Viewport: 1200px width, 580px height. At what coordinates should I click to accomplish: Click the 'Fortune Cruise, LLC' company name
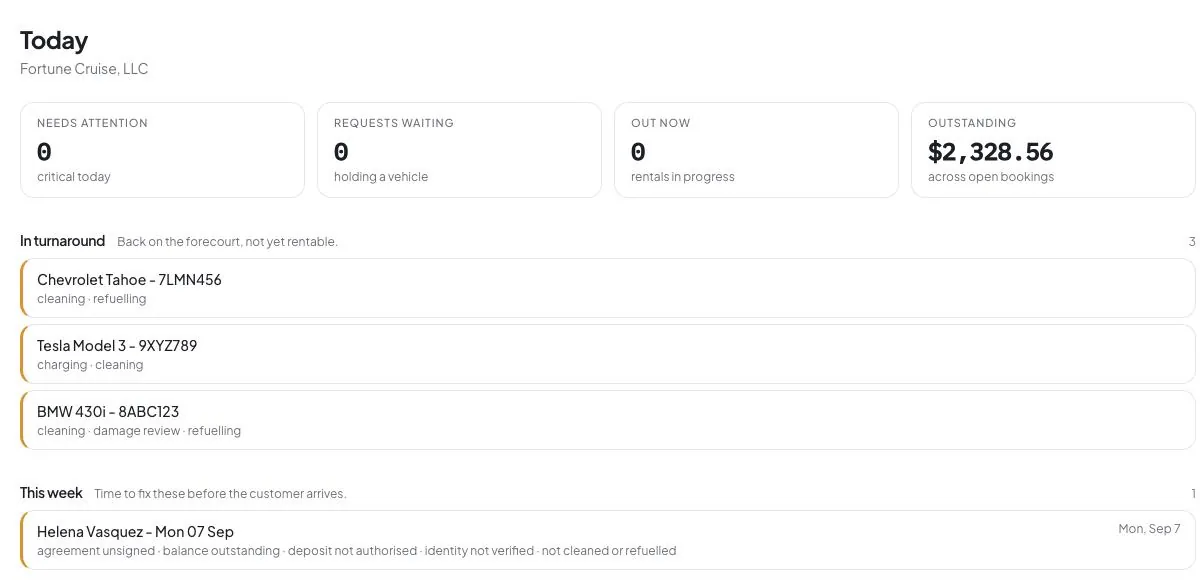pos(84,69)
